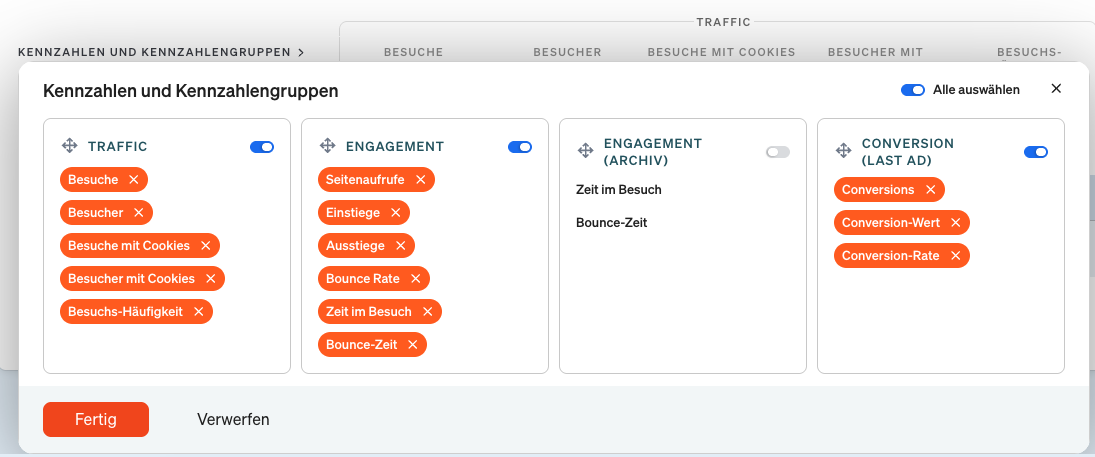Screen dimensions: 1095x457
Task: Enable the Engagement (Archiv) toggle
Action: click(x=778, y=152)
